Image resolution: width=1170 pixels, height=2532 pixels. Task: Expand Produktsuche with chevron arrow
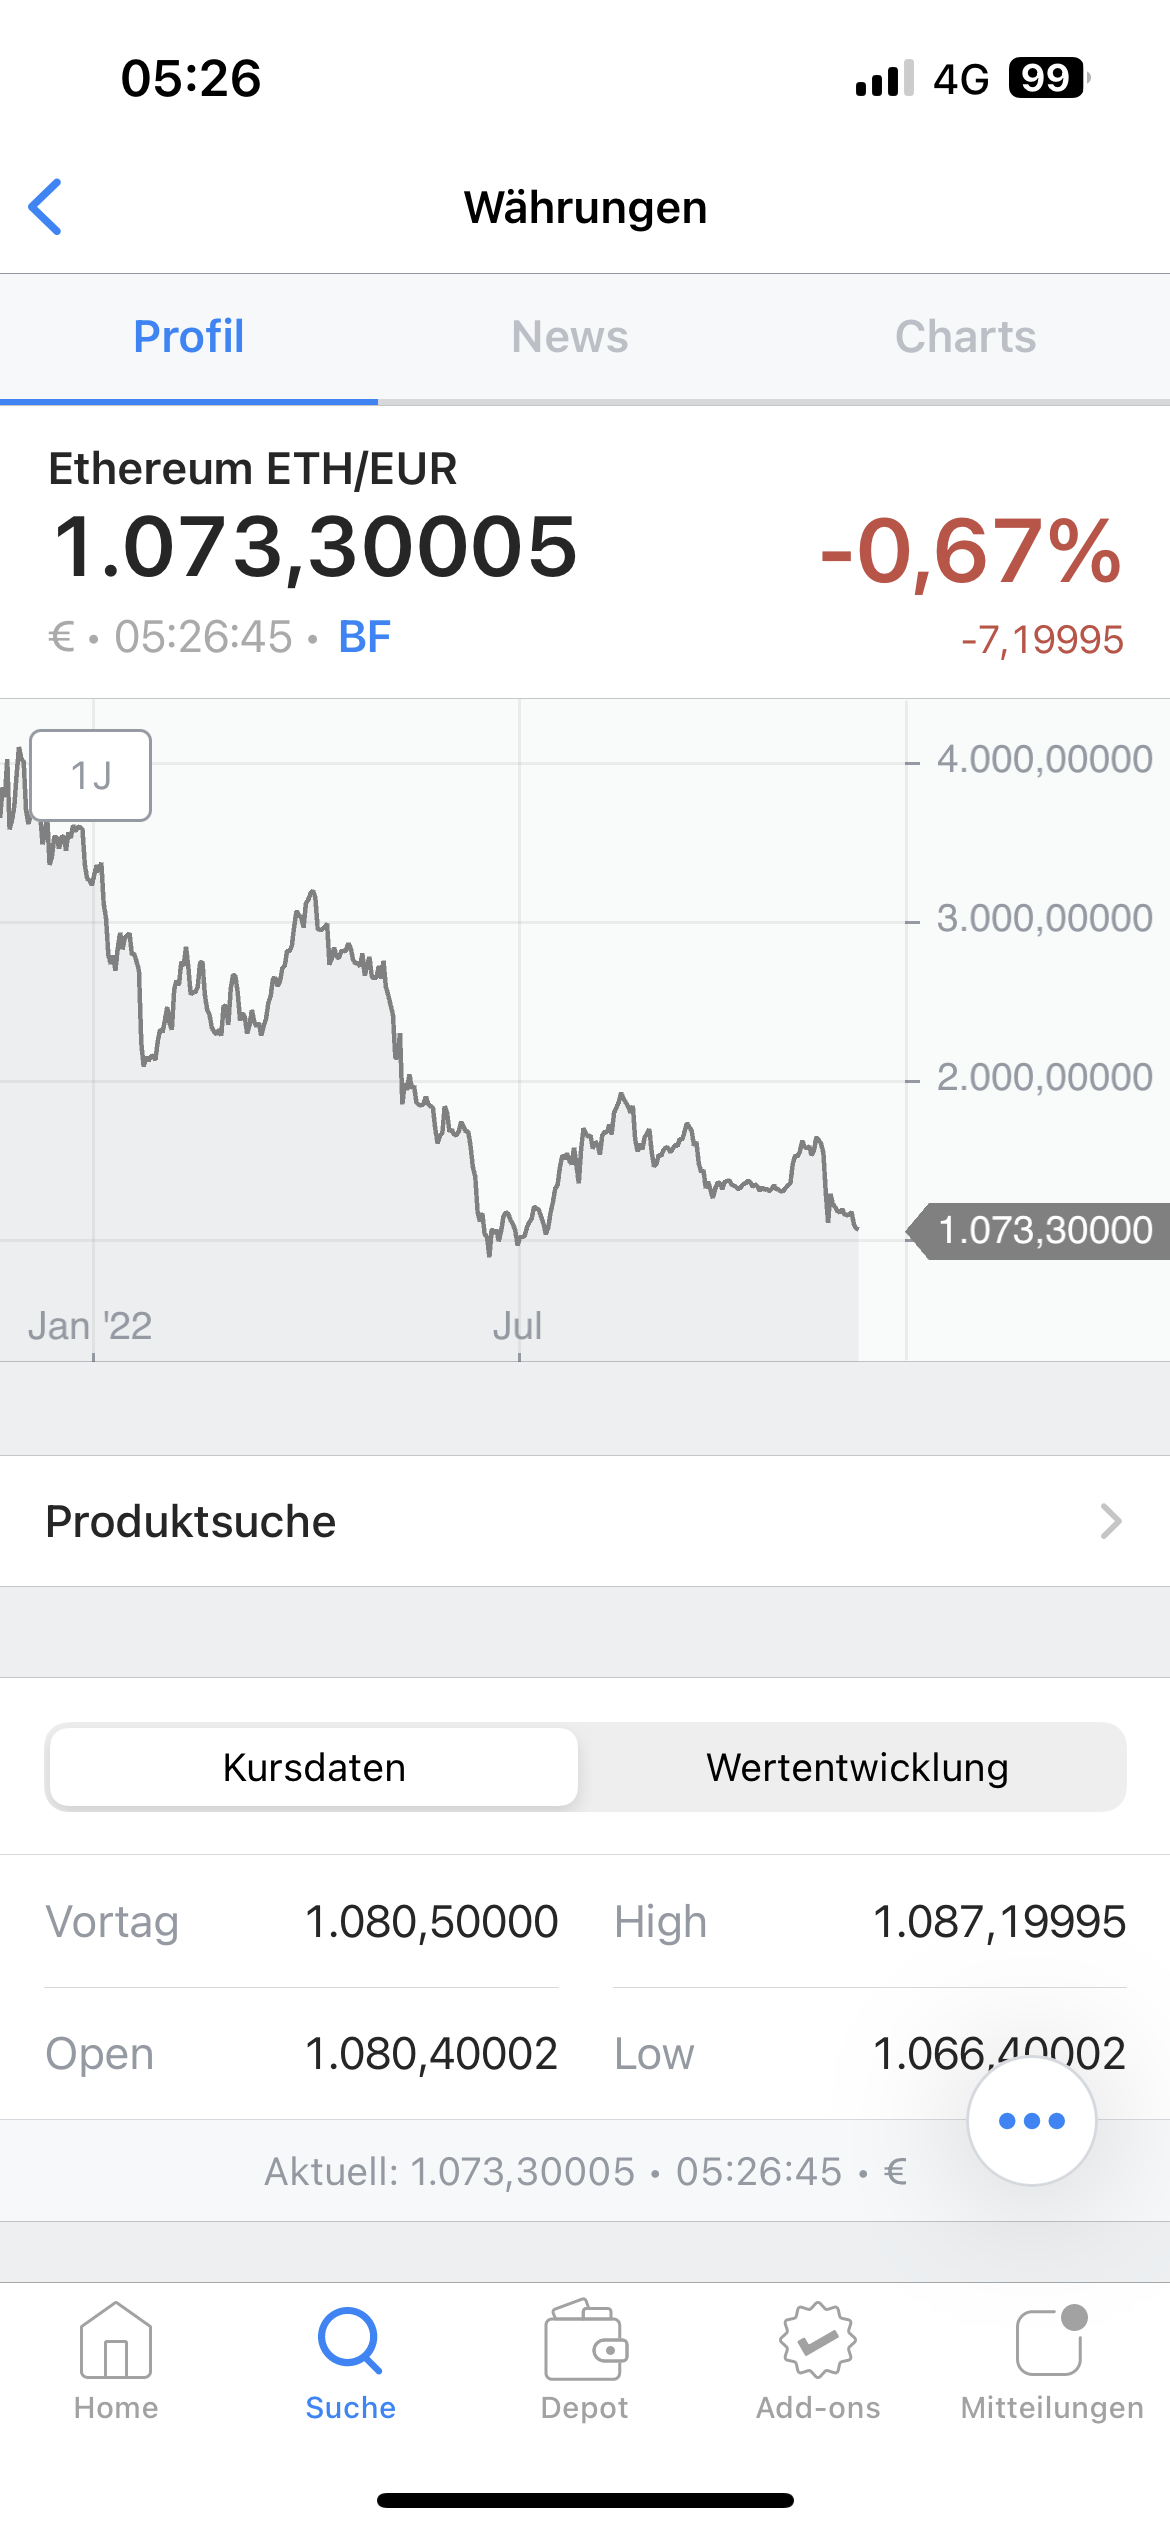(1110, 1521)
